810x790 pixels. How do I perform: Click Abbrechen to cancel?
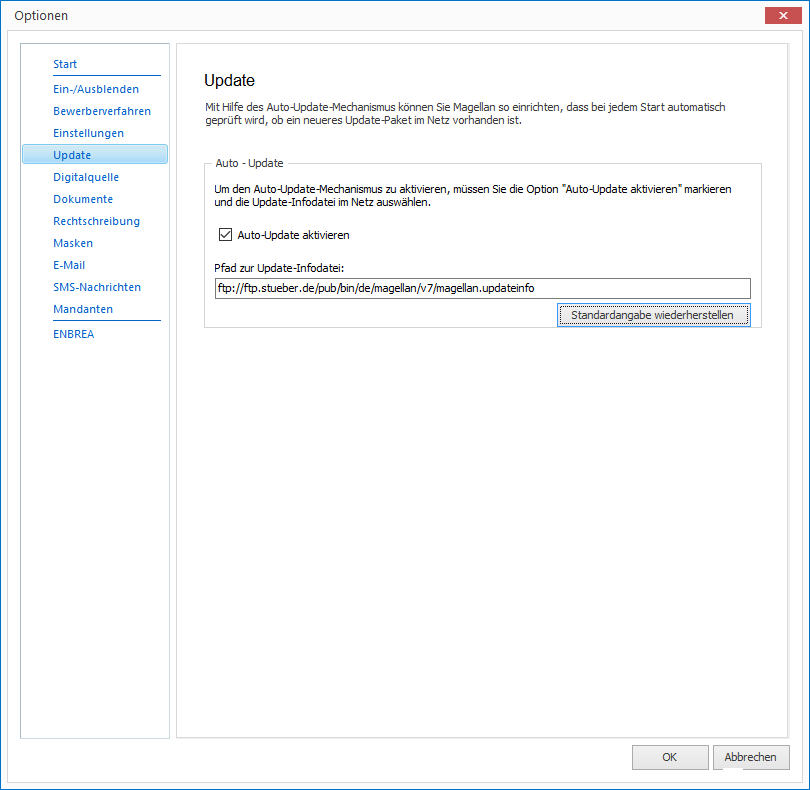click(x=751, y=757)
